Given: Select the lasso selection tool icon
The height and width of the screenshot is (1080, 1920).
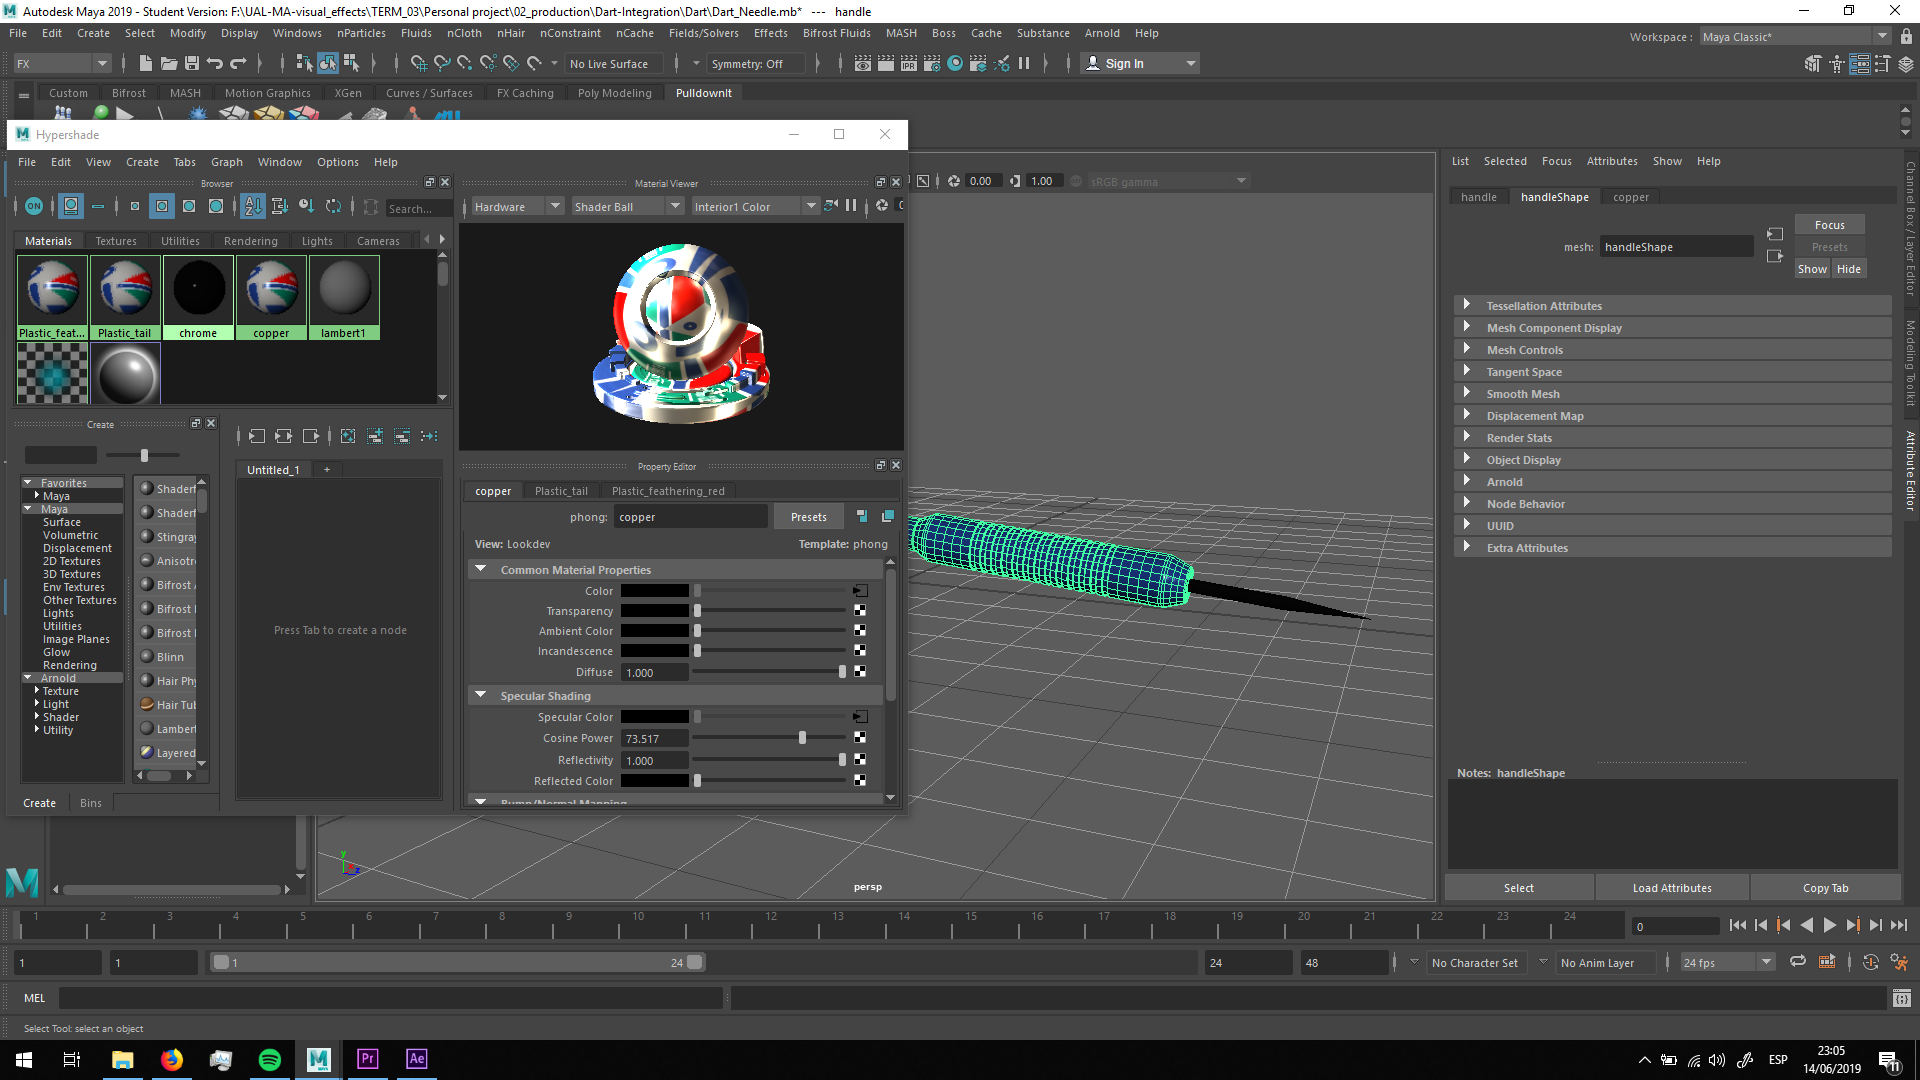Looking at the screenshot, I should tap(441, 64).
